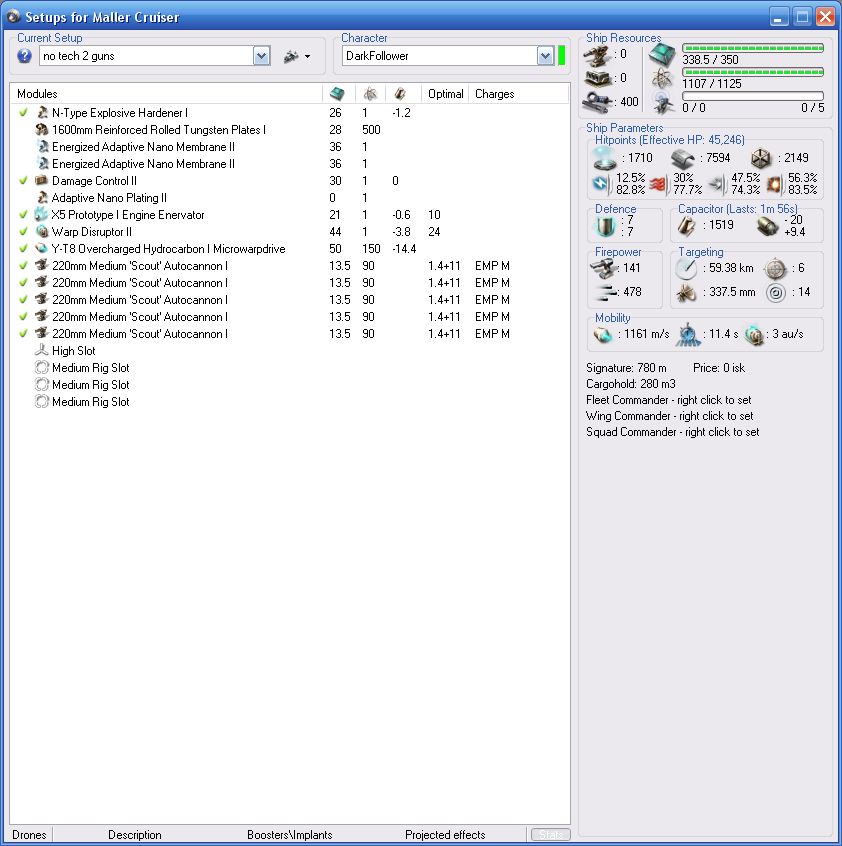Toggle the second 220mm Autocannon checkmark
This screenshot has width=842, height=846.
tap(23, 283)
